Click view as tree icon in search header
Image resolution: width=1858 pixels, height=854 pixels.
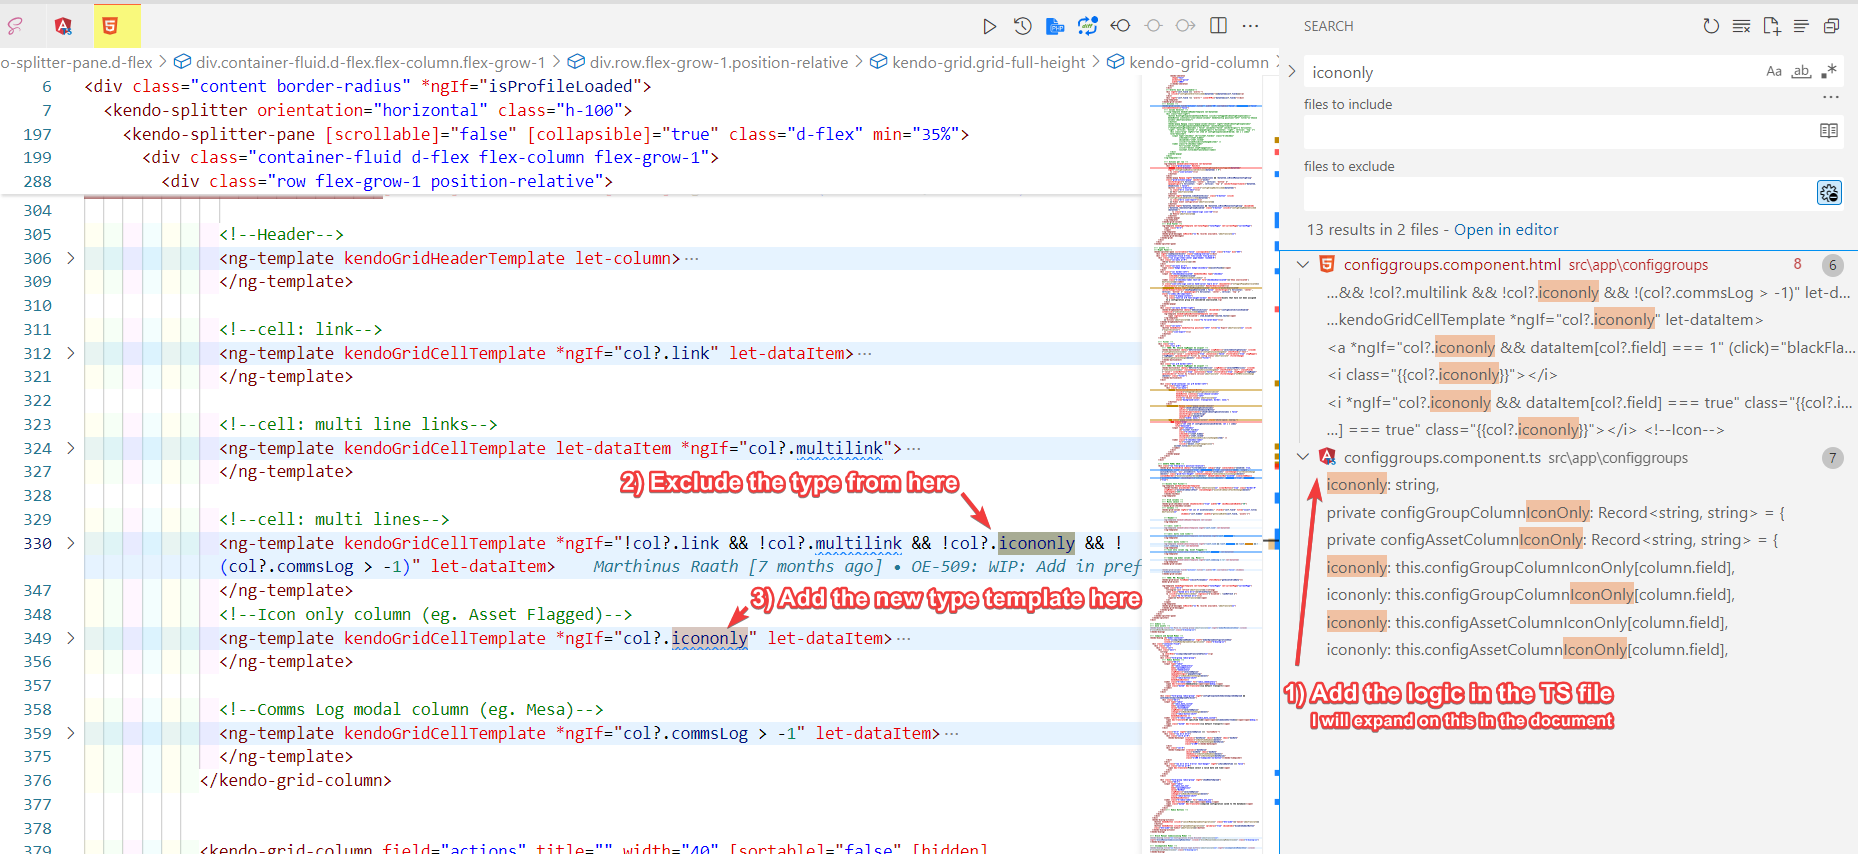(1801, 26)
